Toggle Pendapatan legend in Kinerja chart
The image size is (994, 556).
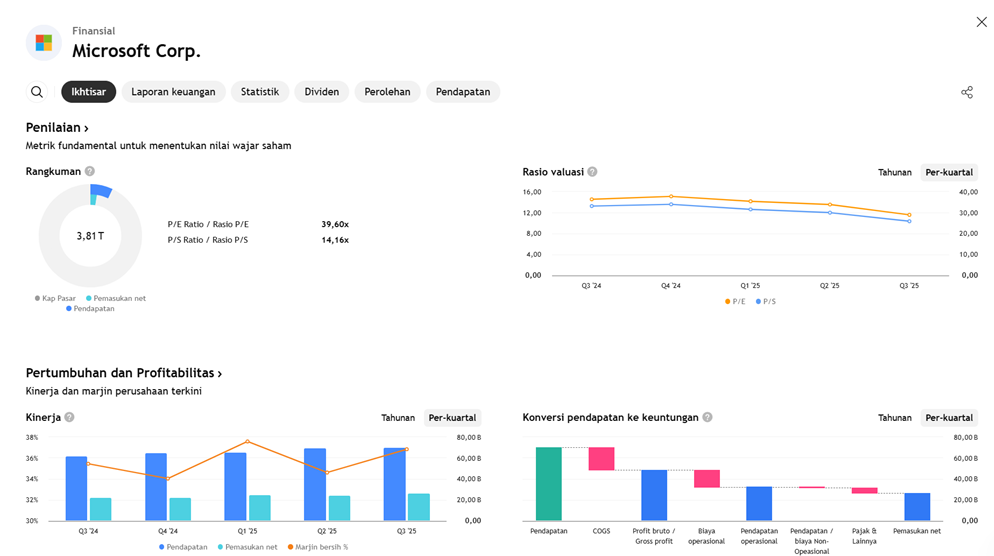point(183,547)
